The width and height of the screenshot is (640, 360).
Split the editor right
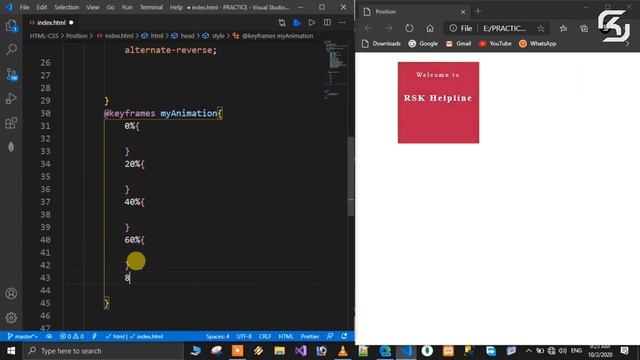point(327,22)
